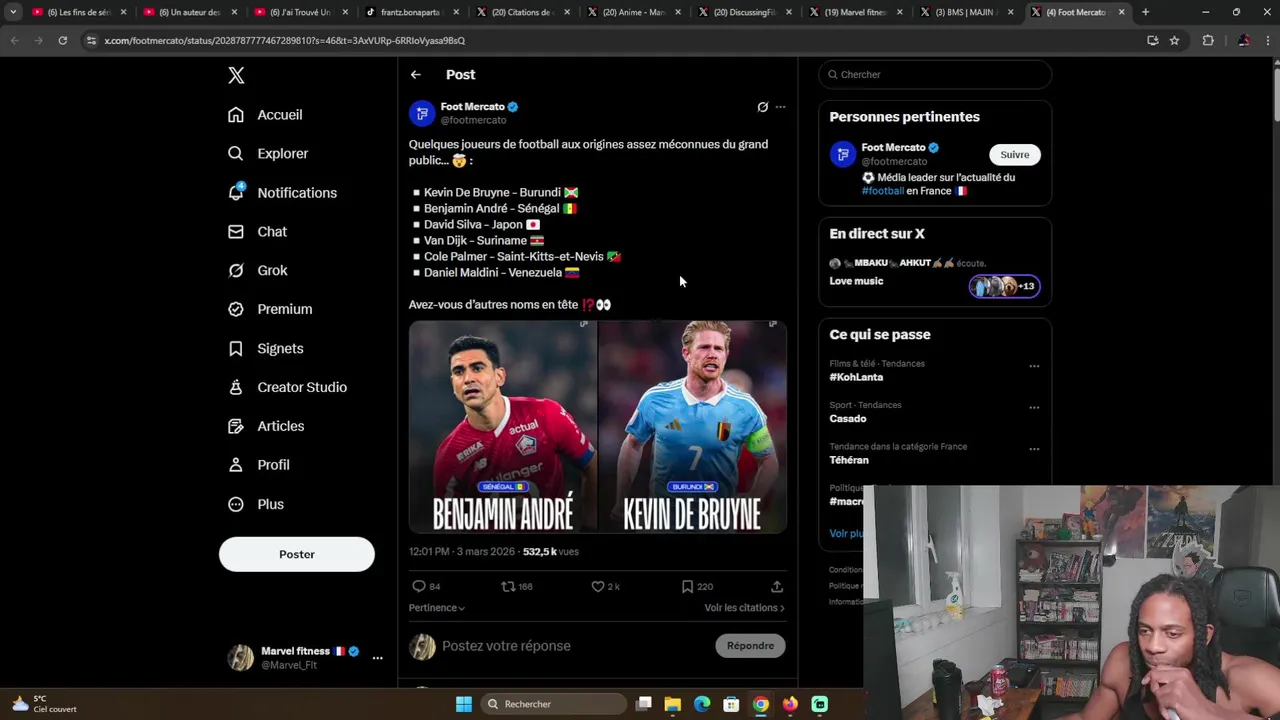1280x720 pixels.
Task: Expand the Pertinence sort dropdown
Action: pyautogui.click(x=437, y=608)
